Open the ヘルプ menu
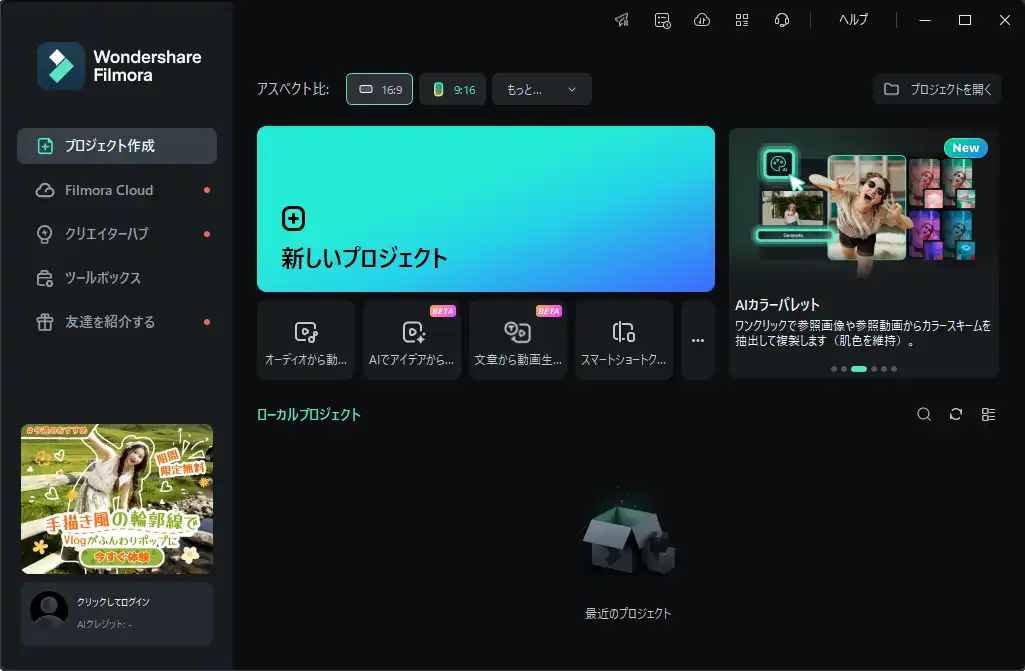Image resolution: width=1025 pixels, height=671 pixels. [853, 20]
